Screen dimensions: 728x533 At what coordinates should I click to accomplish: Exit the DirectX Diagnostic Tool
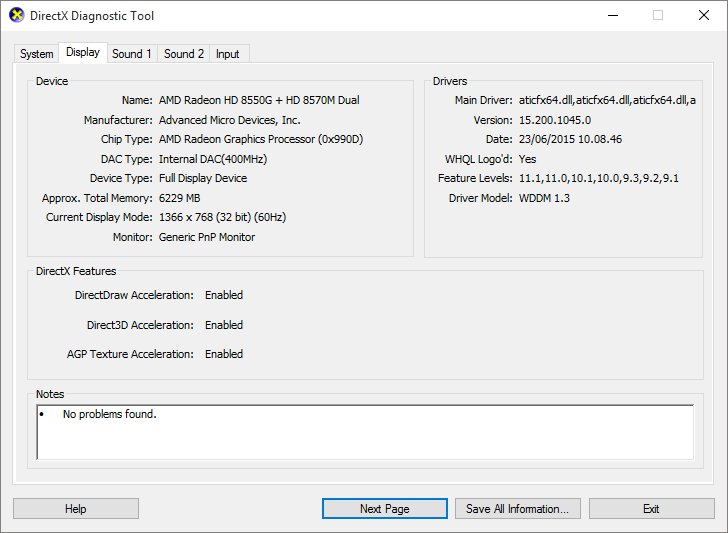click(x=650, y=509)
